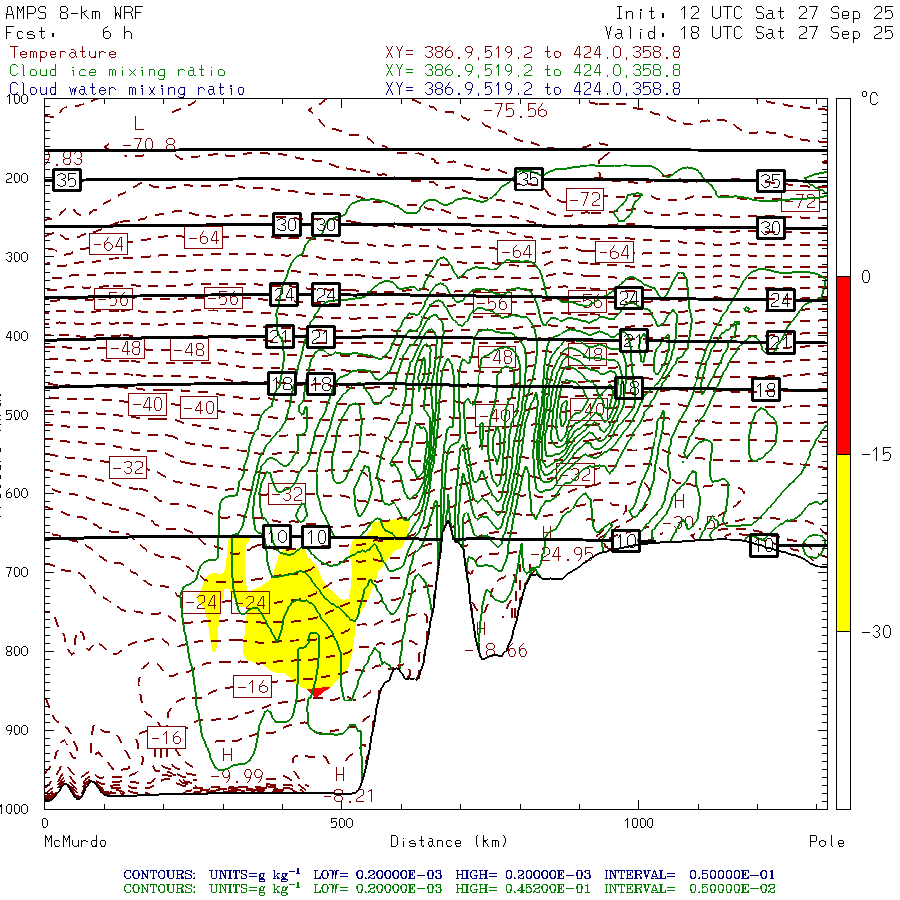Image resolution: width=900 pixels, height=900 pixels.
Task: Click the small red shaded patch in the cross-section
Action: (320, 692)
